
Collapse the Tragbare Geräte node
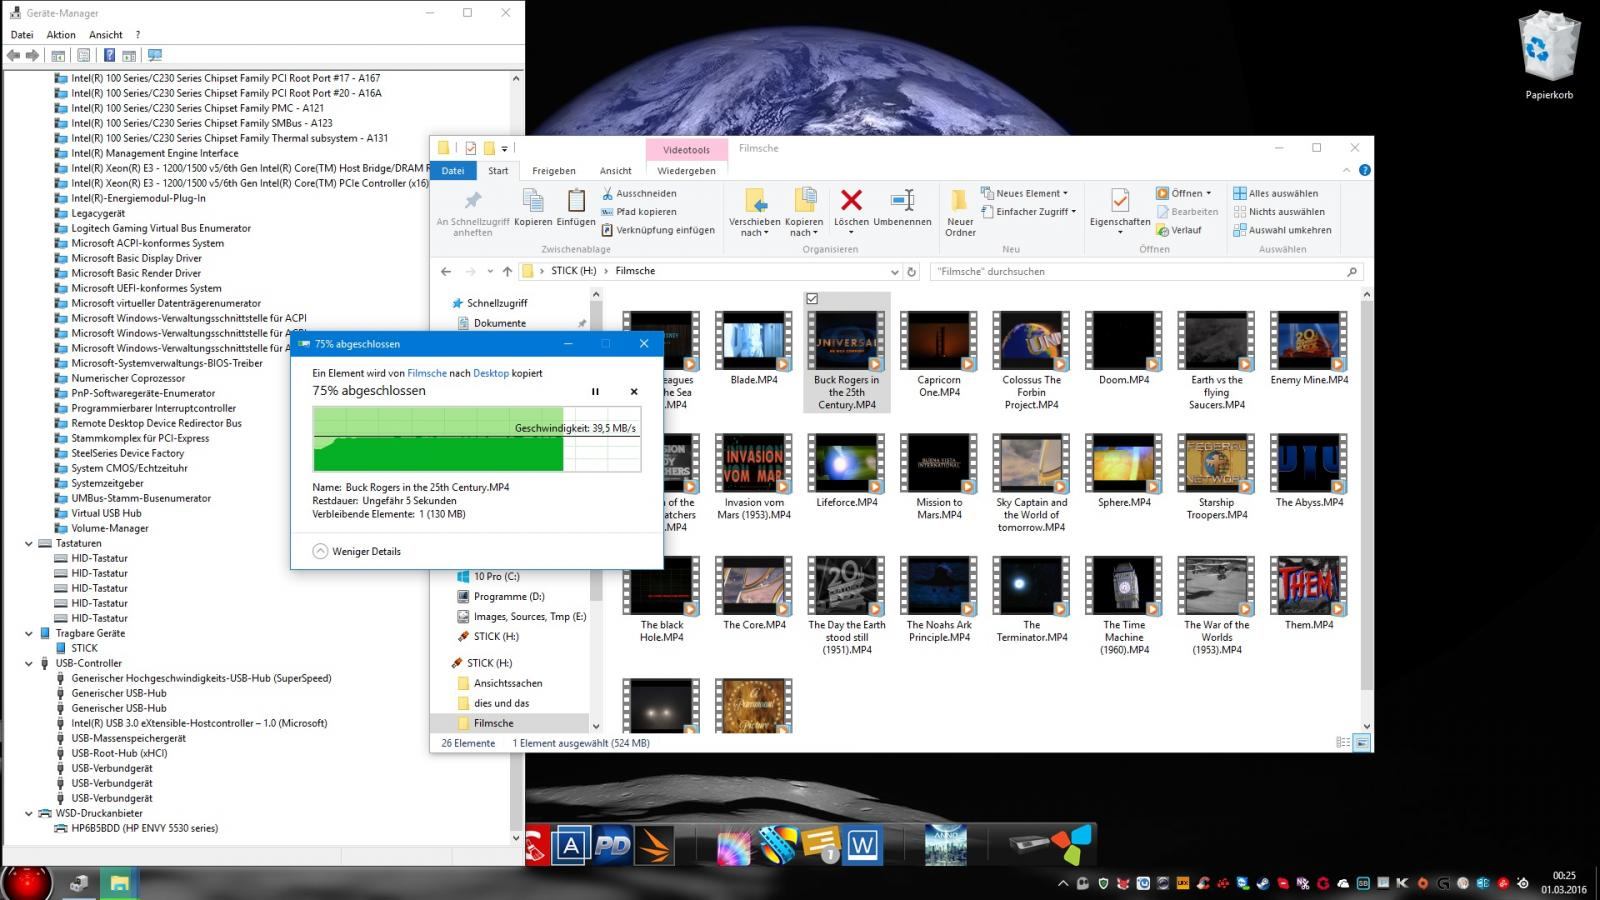point(29,633)
